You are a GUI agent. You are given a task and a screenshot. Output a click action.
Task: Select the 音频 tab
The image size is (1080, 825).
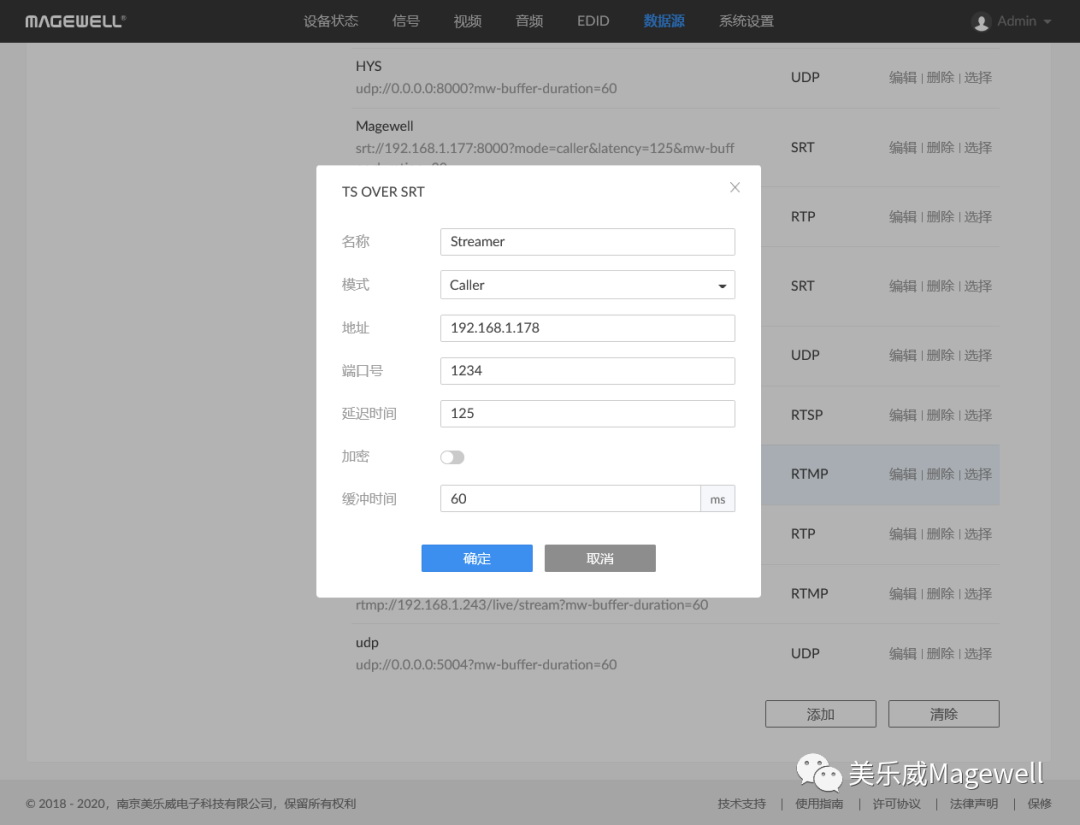(x=529, y=21)
